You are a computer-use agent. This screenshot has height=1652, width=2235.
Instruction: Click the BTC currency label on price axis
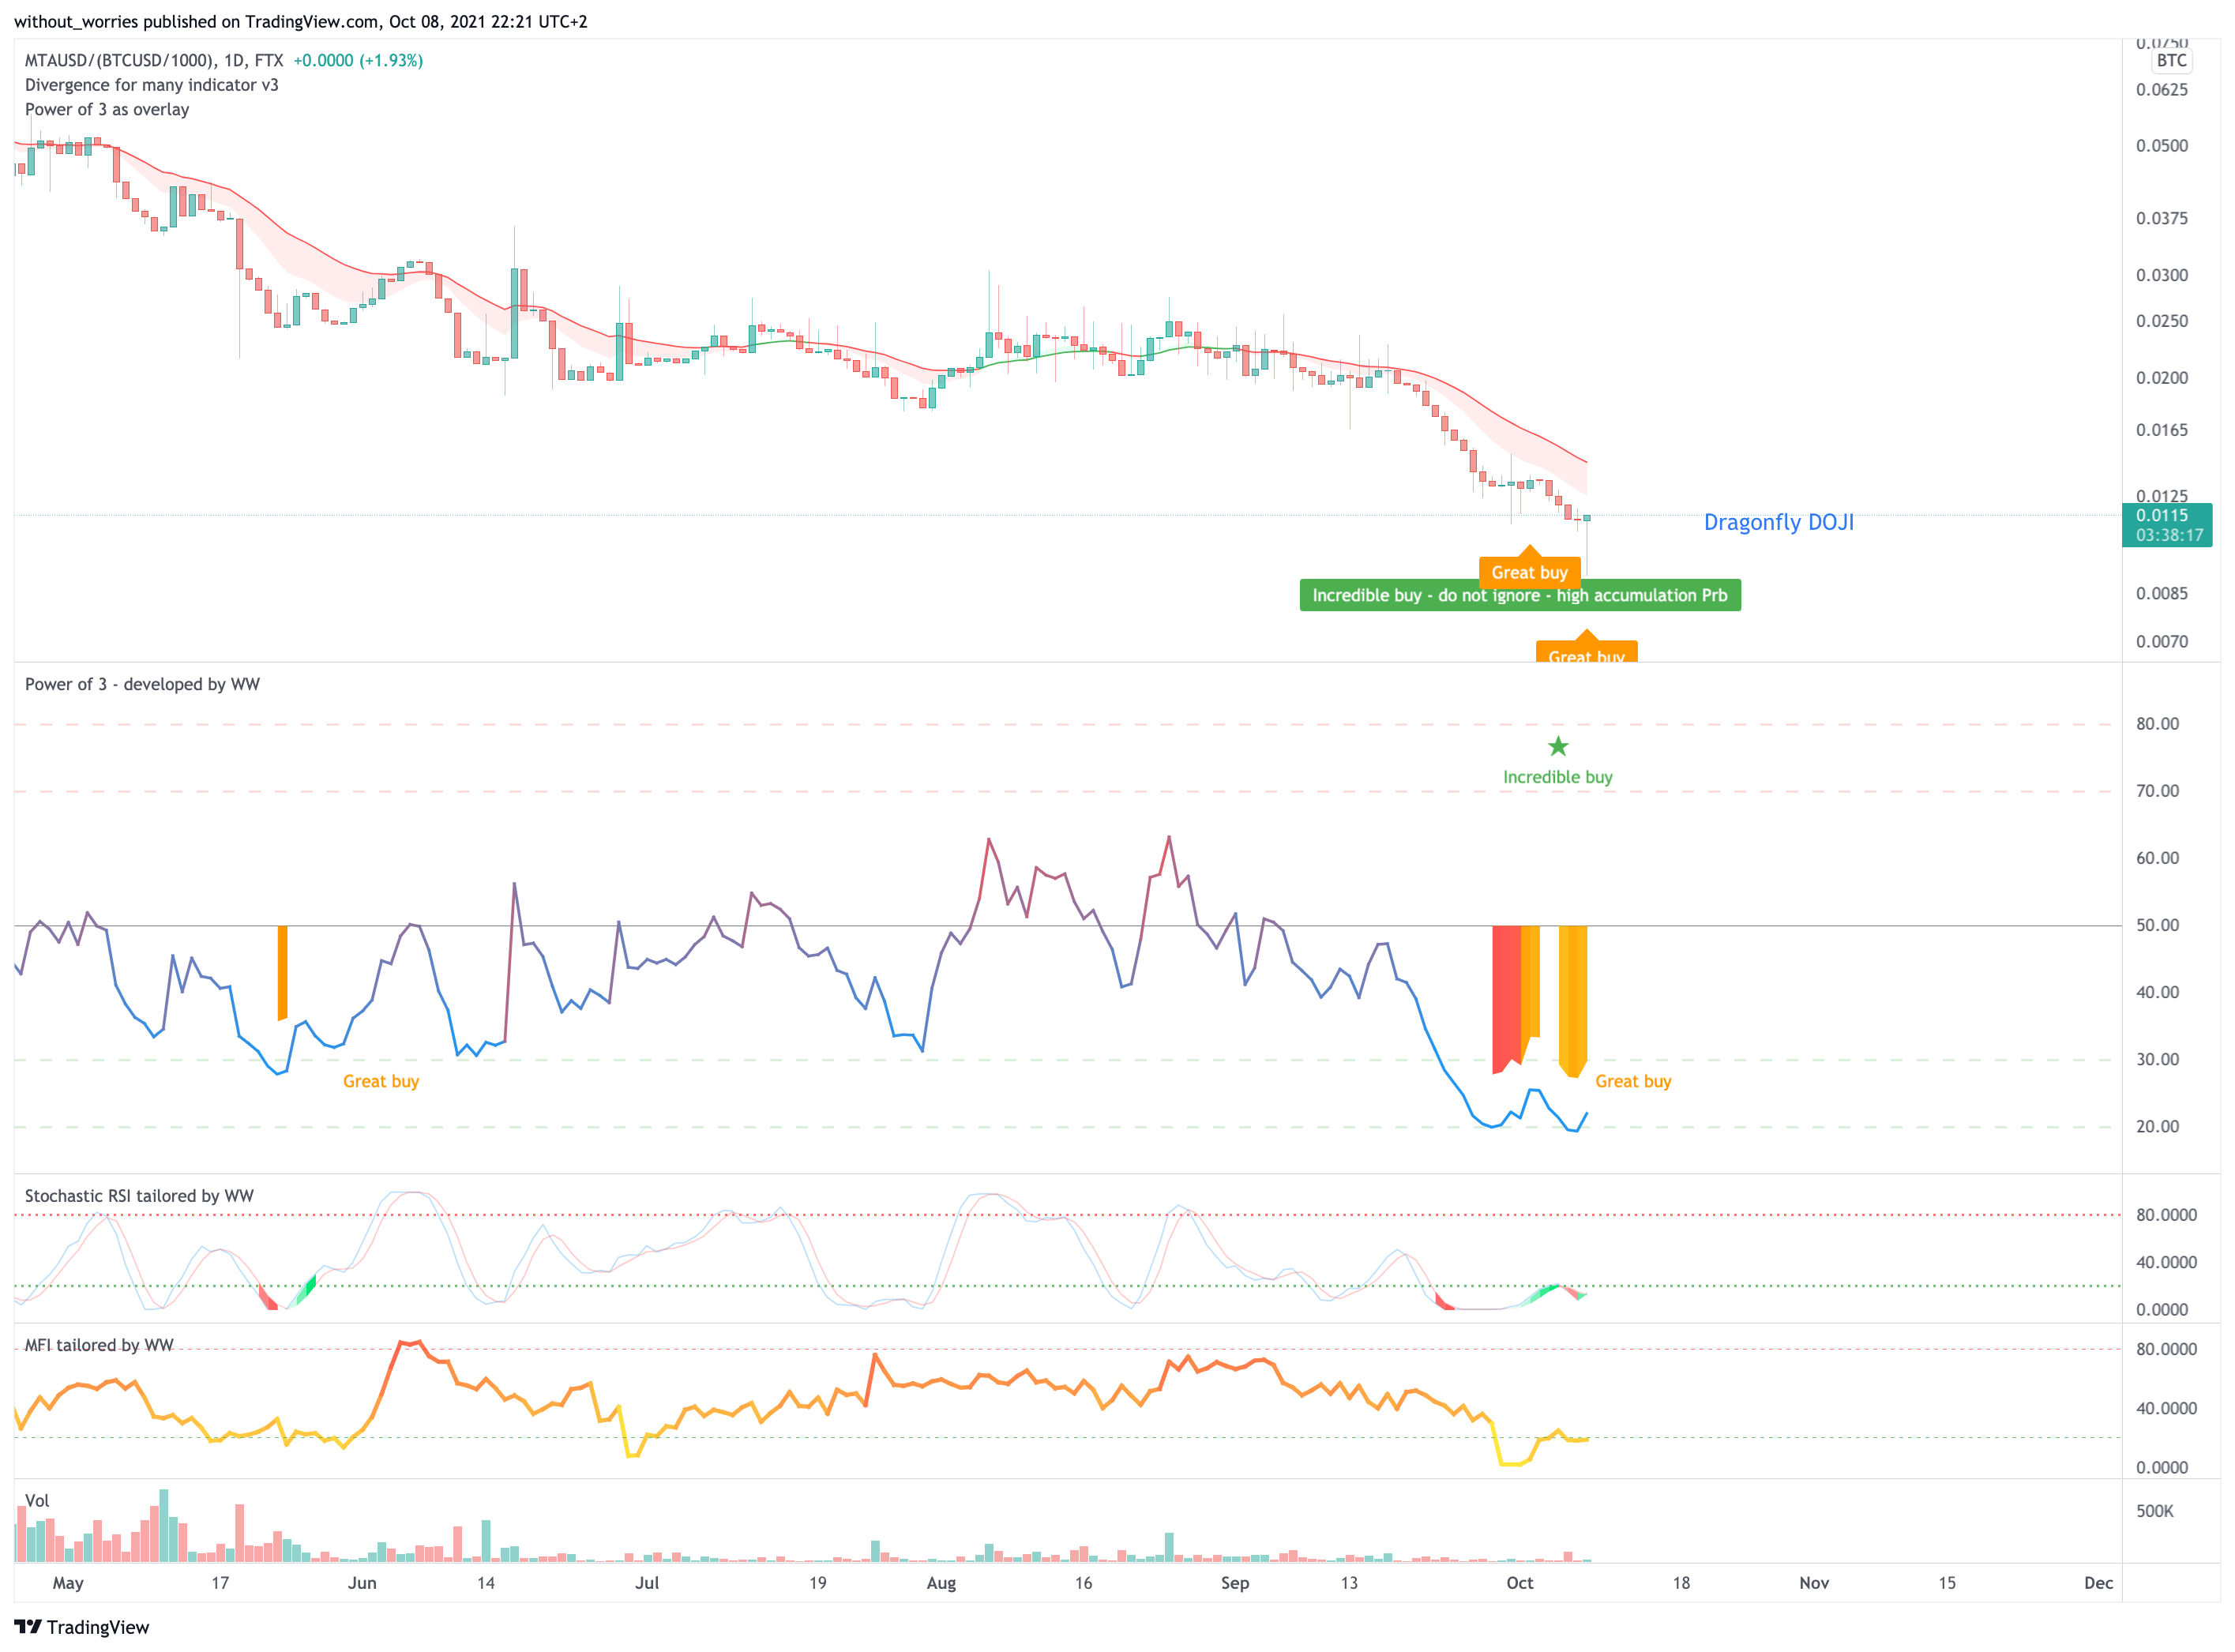(x=2171, y=60)
